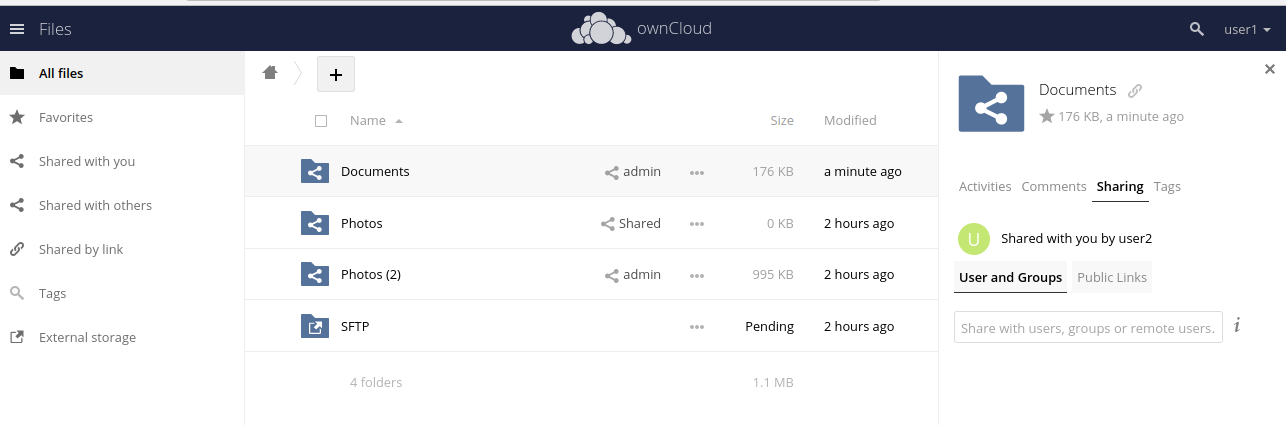Click the plus new-file button
This screenshot has width=1286, height=425.
tap(336, 74)
